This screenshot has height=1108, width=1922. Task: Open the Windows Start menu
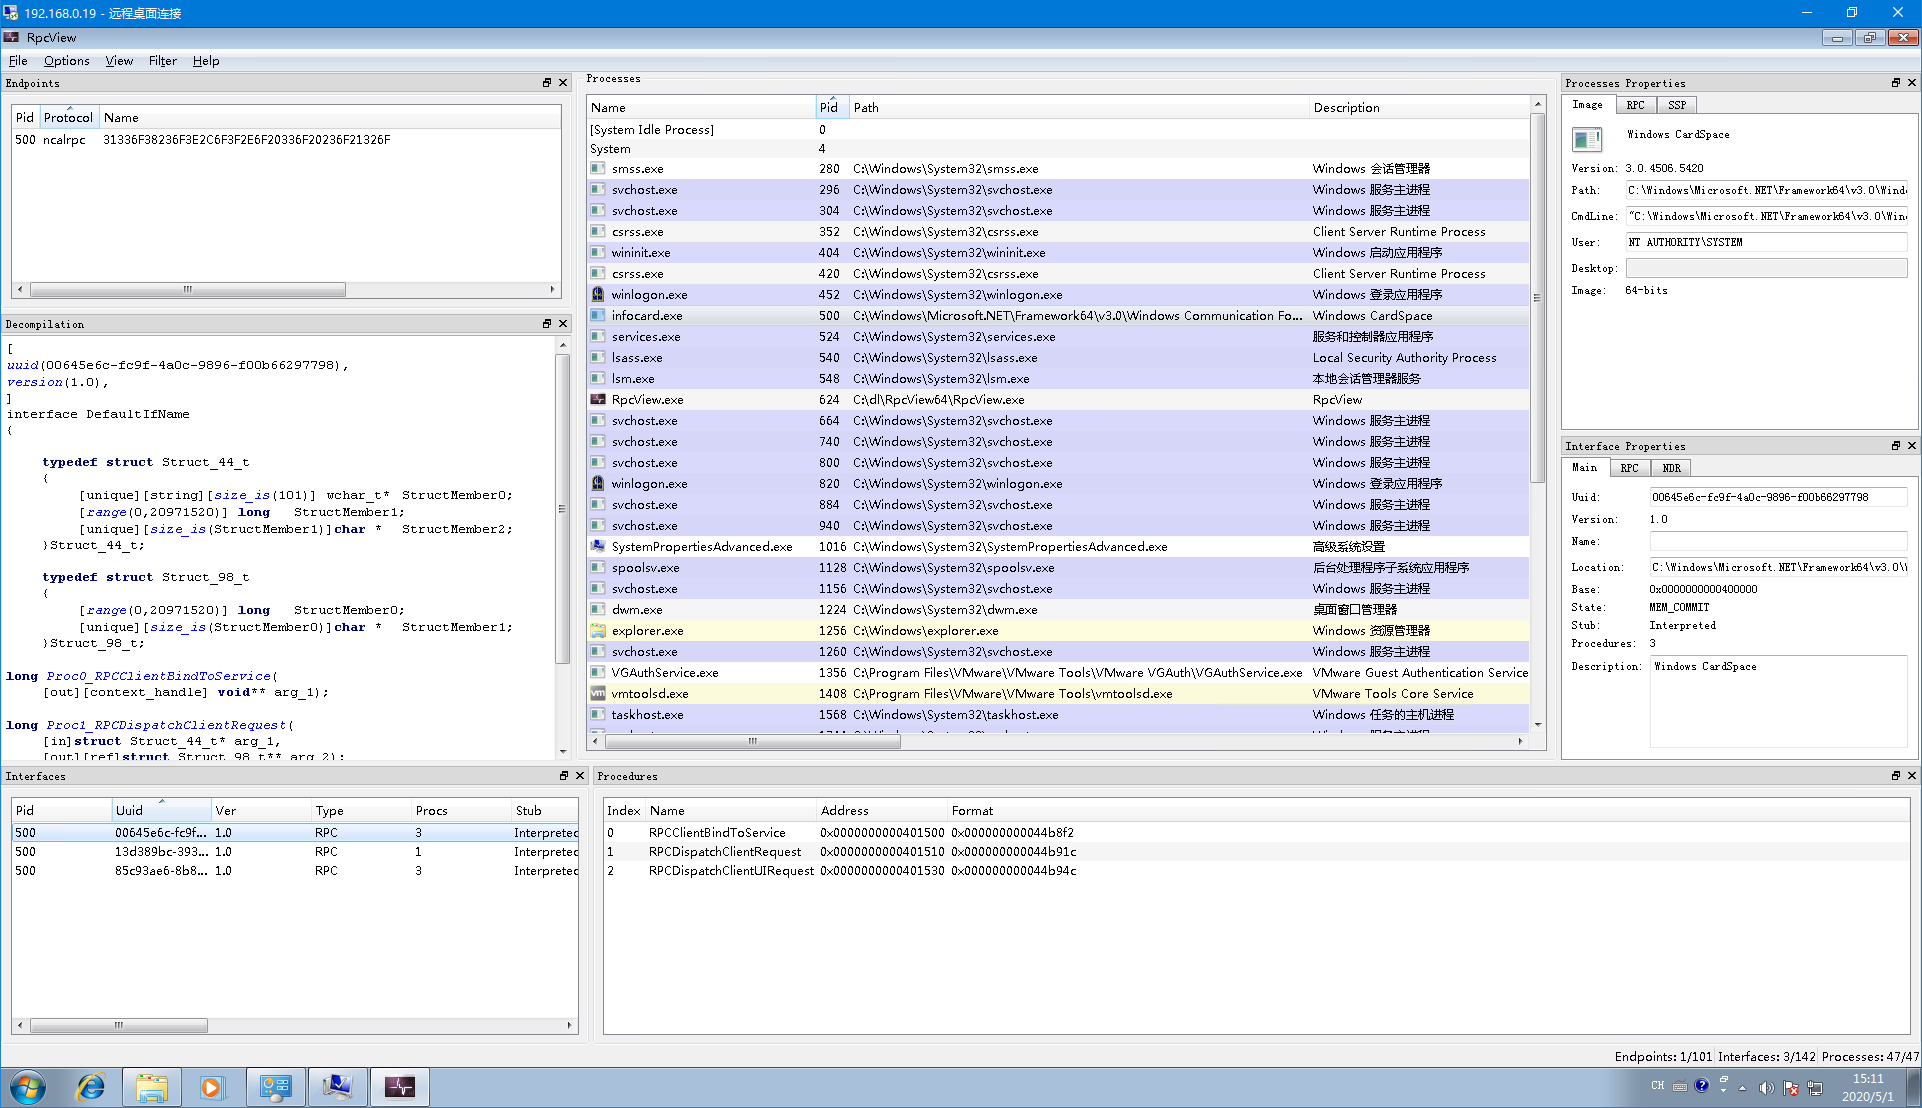(28, 1087)
